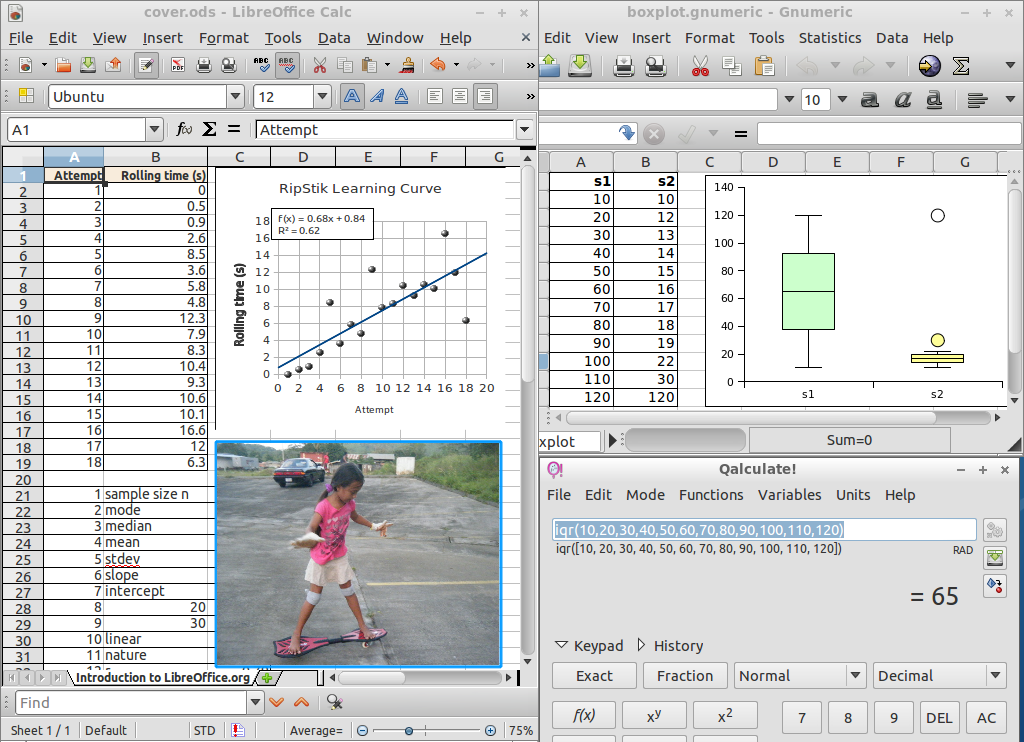Image resolution: width=1024 pixels, height=742 pixels.
Task: Align left in the Calc formatting toolbar
Action: click(x=435, y=97)
